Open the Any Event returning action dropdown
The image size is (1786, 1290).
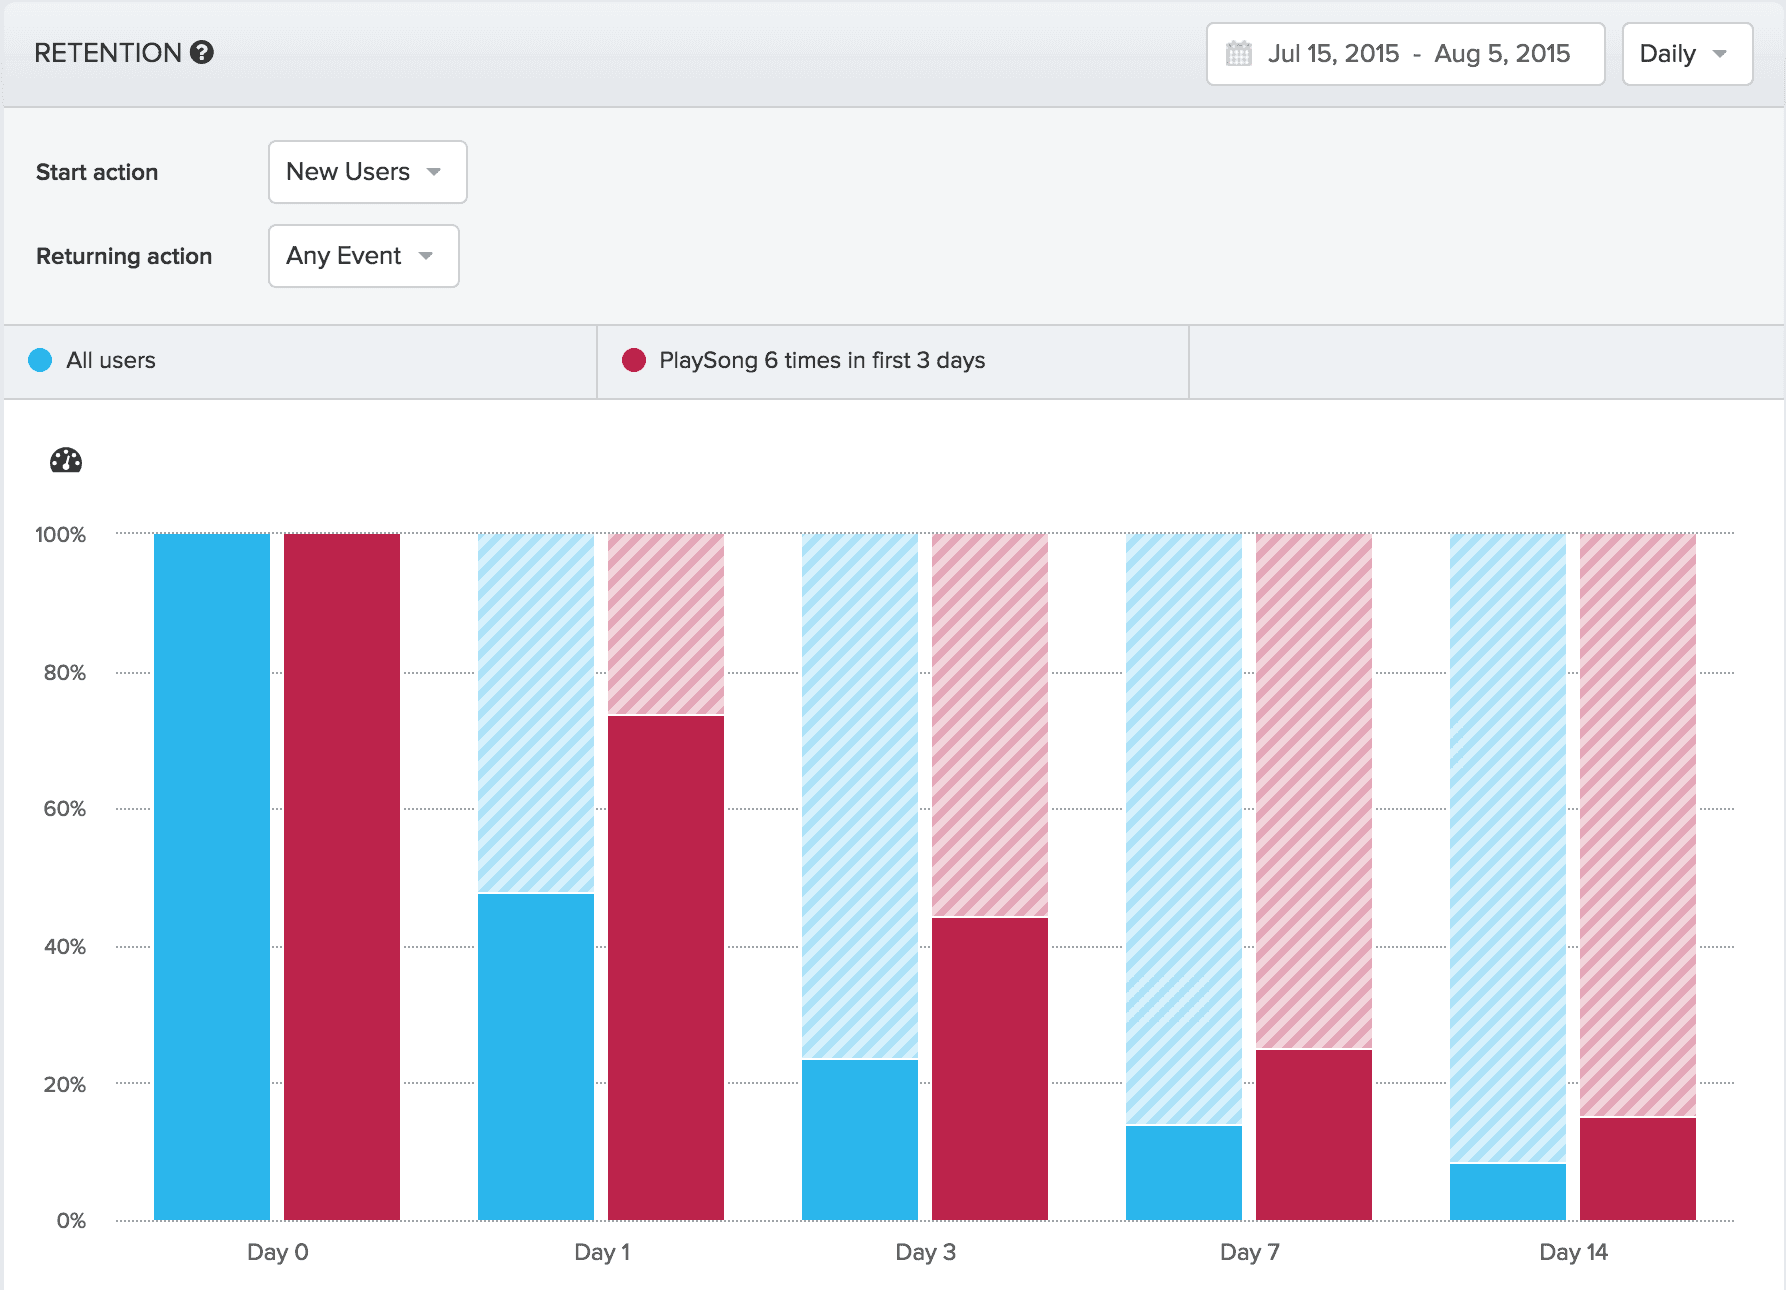pos(363,256)
